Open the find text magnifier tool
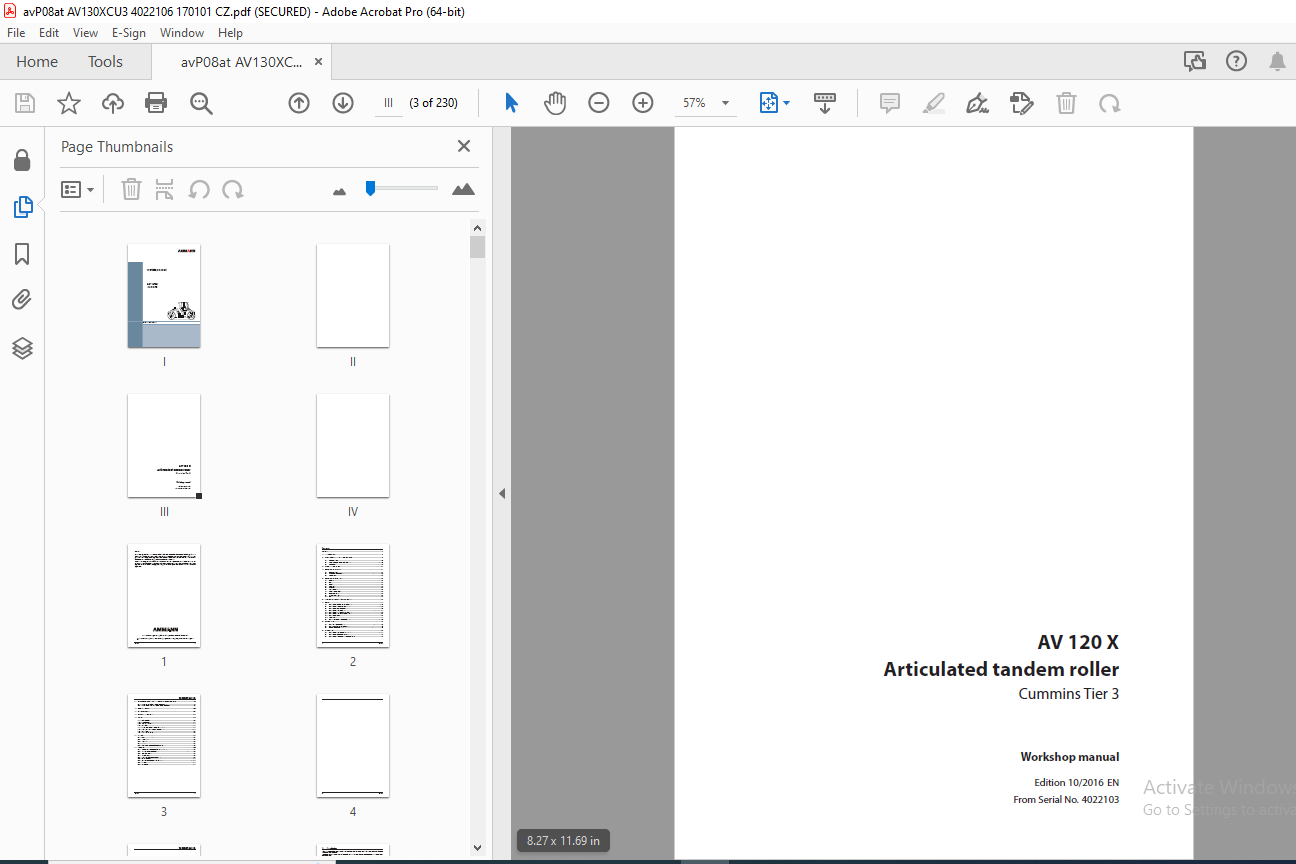Viewport: 1296px width, 864px height. click(x=201, y=103)
